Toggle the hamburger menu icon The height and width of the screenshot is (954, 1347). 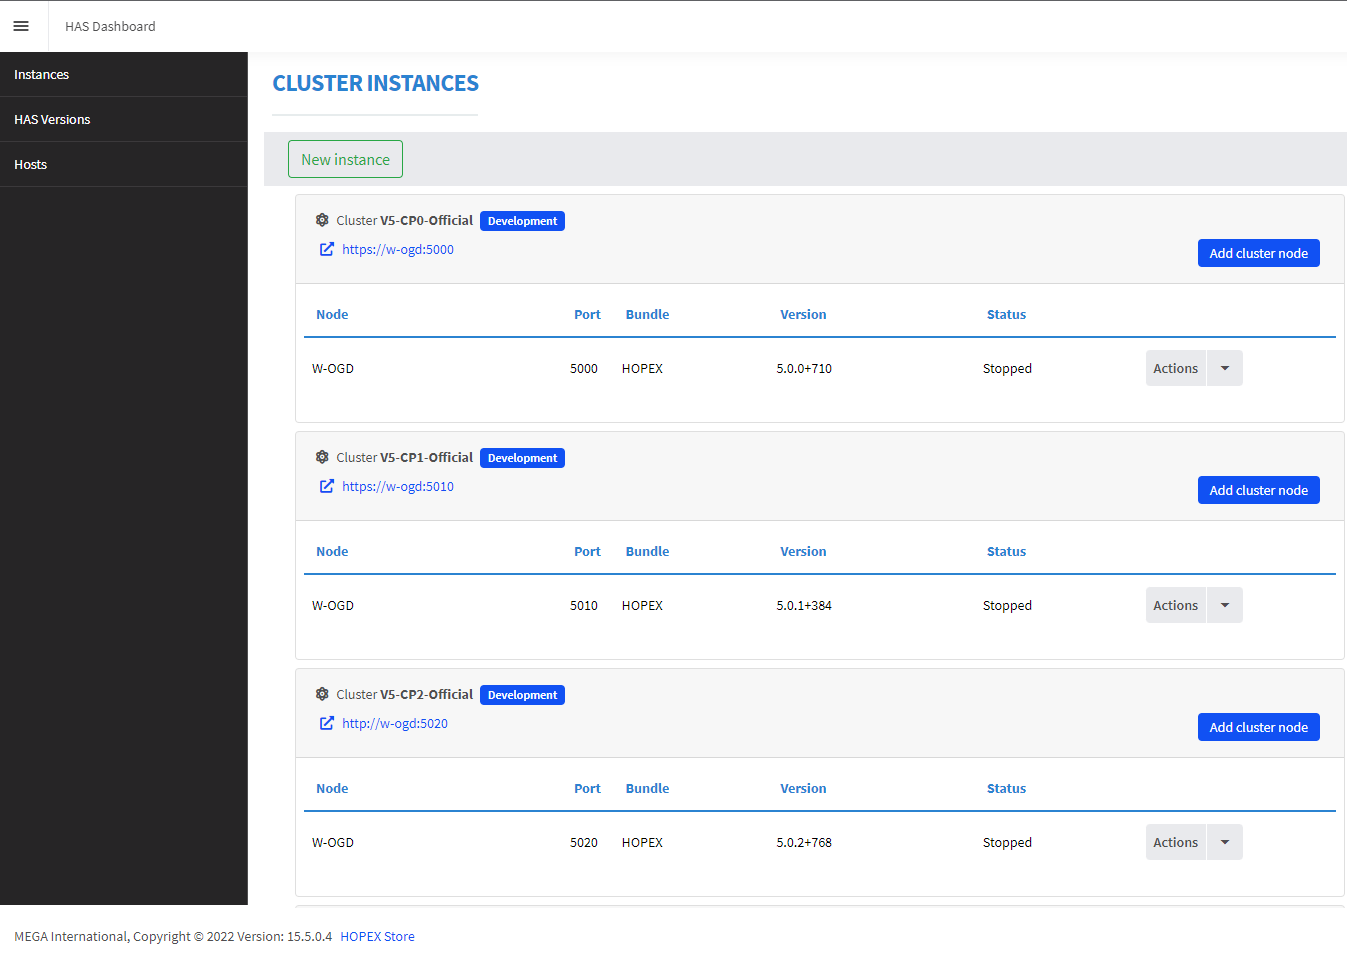(x=21, y=26)
